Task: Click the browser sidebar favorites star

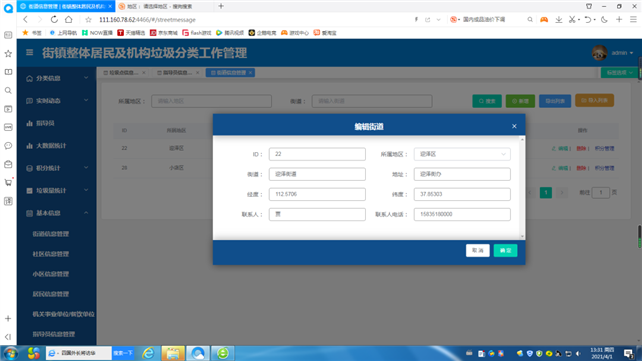Action: point(8,54)
